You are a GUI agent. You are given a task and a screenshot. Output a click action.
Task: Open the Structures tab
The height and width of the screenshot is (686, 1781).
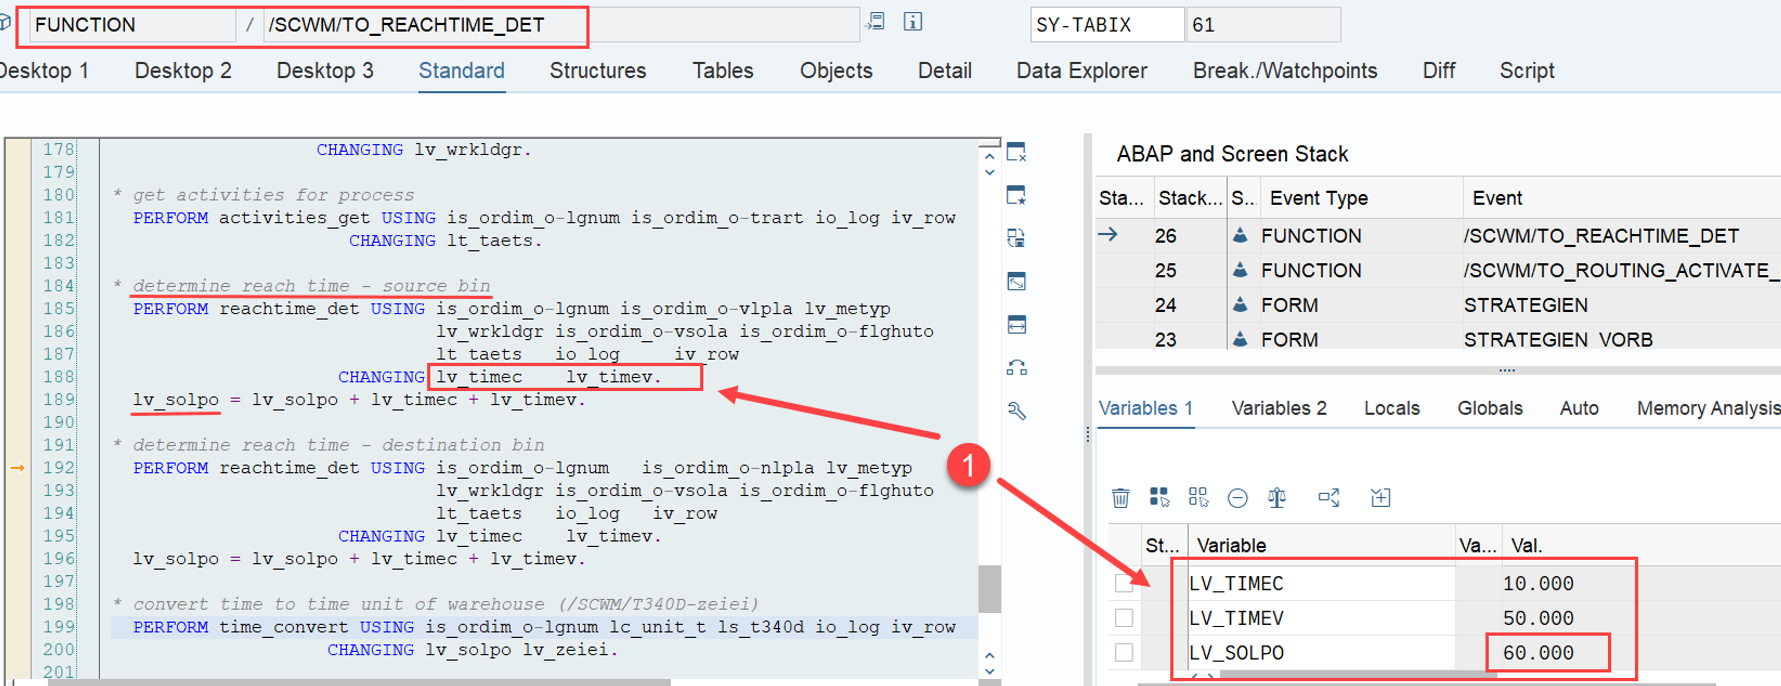pyautogui.click(x=598, y=71)
